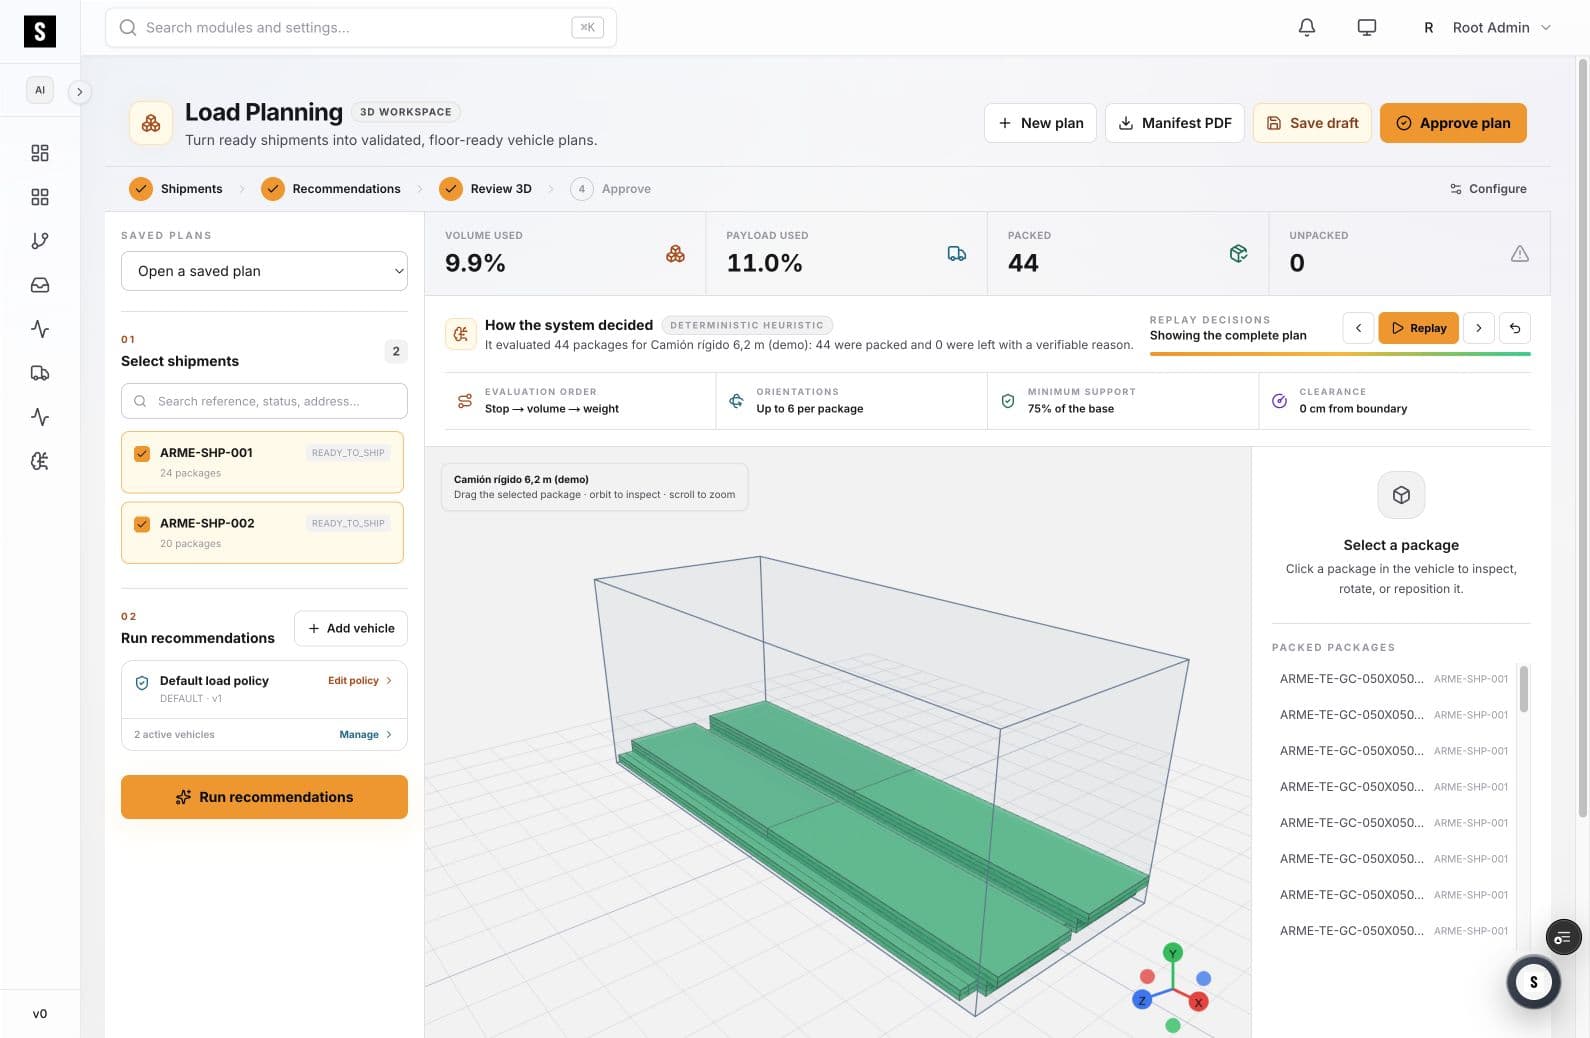
Task: Open the notifications bell
Action: pyautogui.click(x=1306, y=28)
